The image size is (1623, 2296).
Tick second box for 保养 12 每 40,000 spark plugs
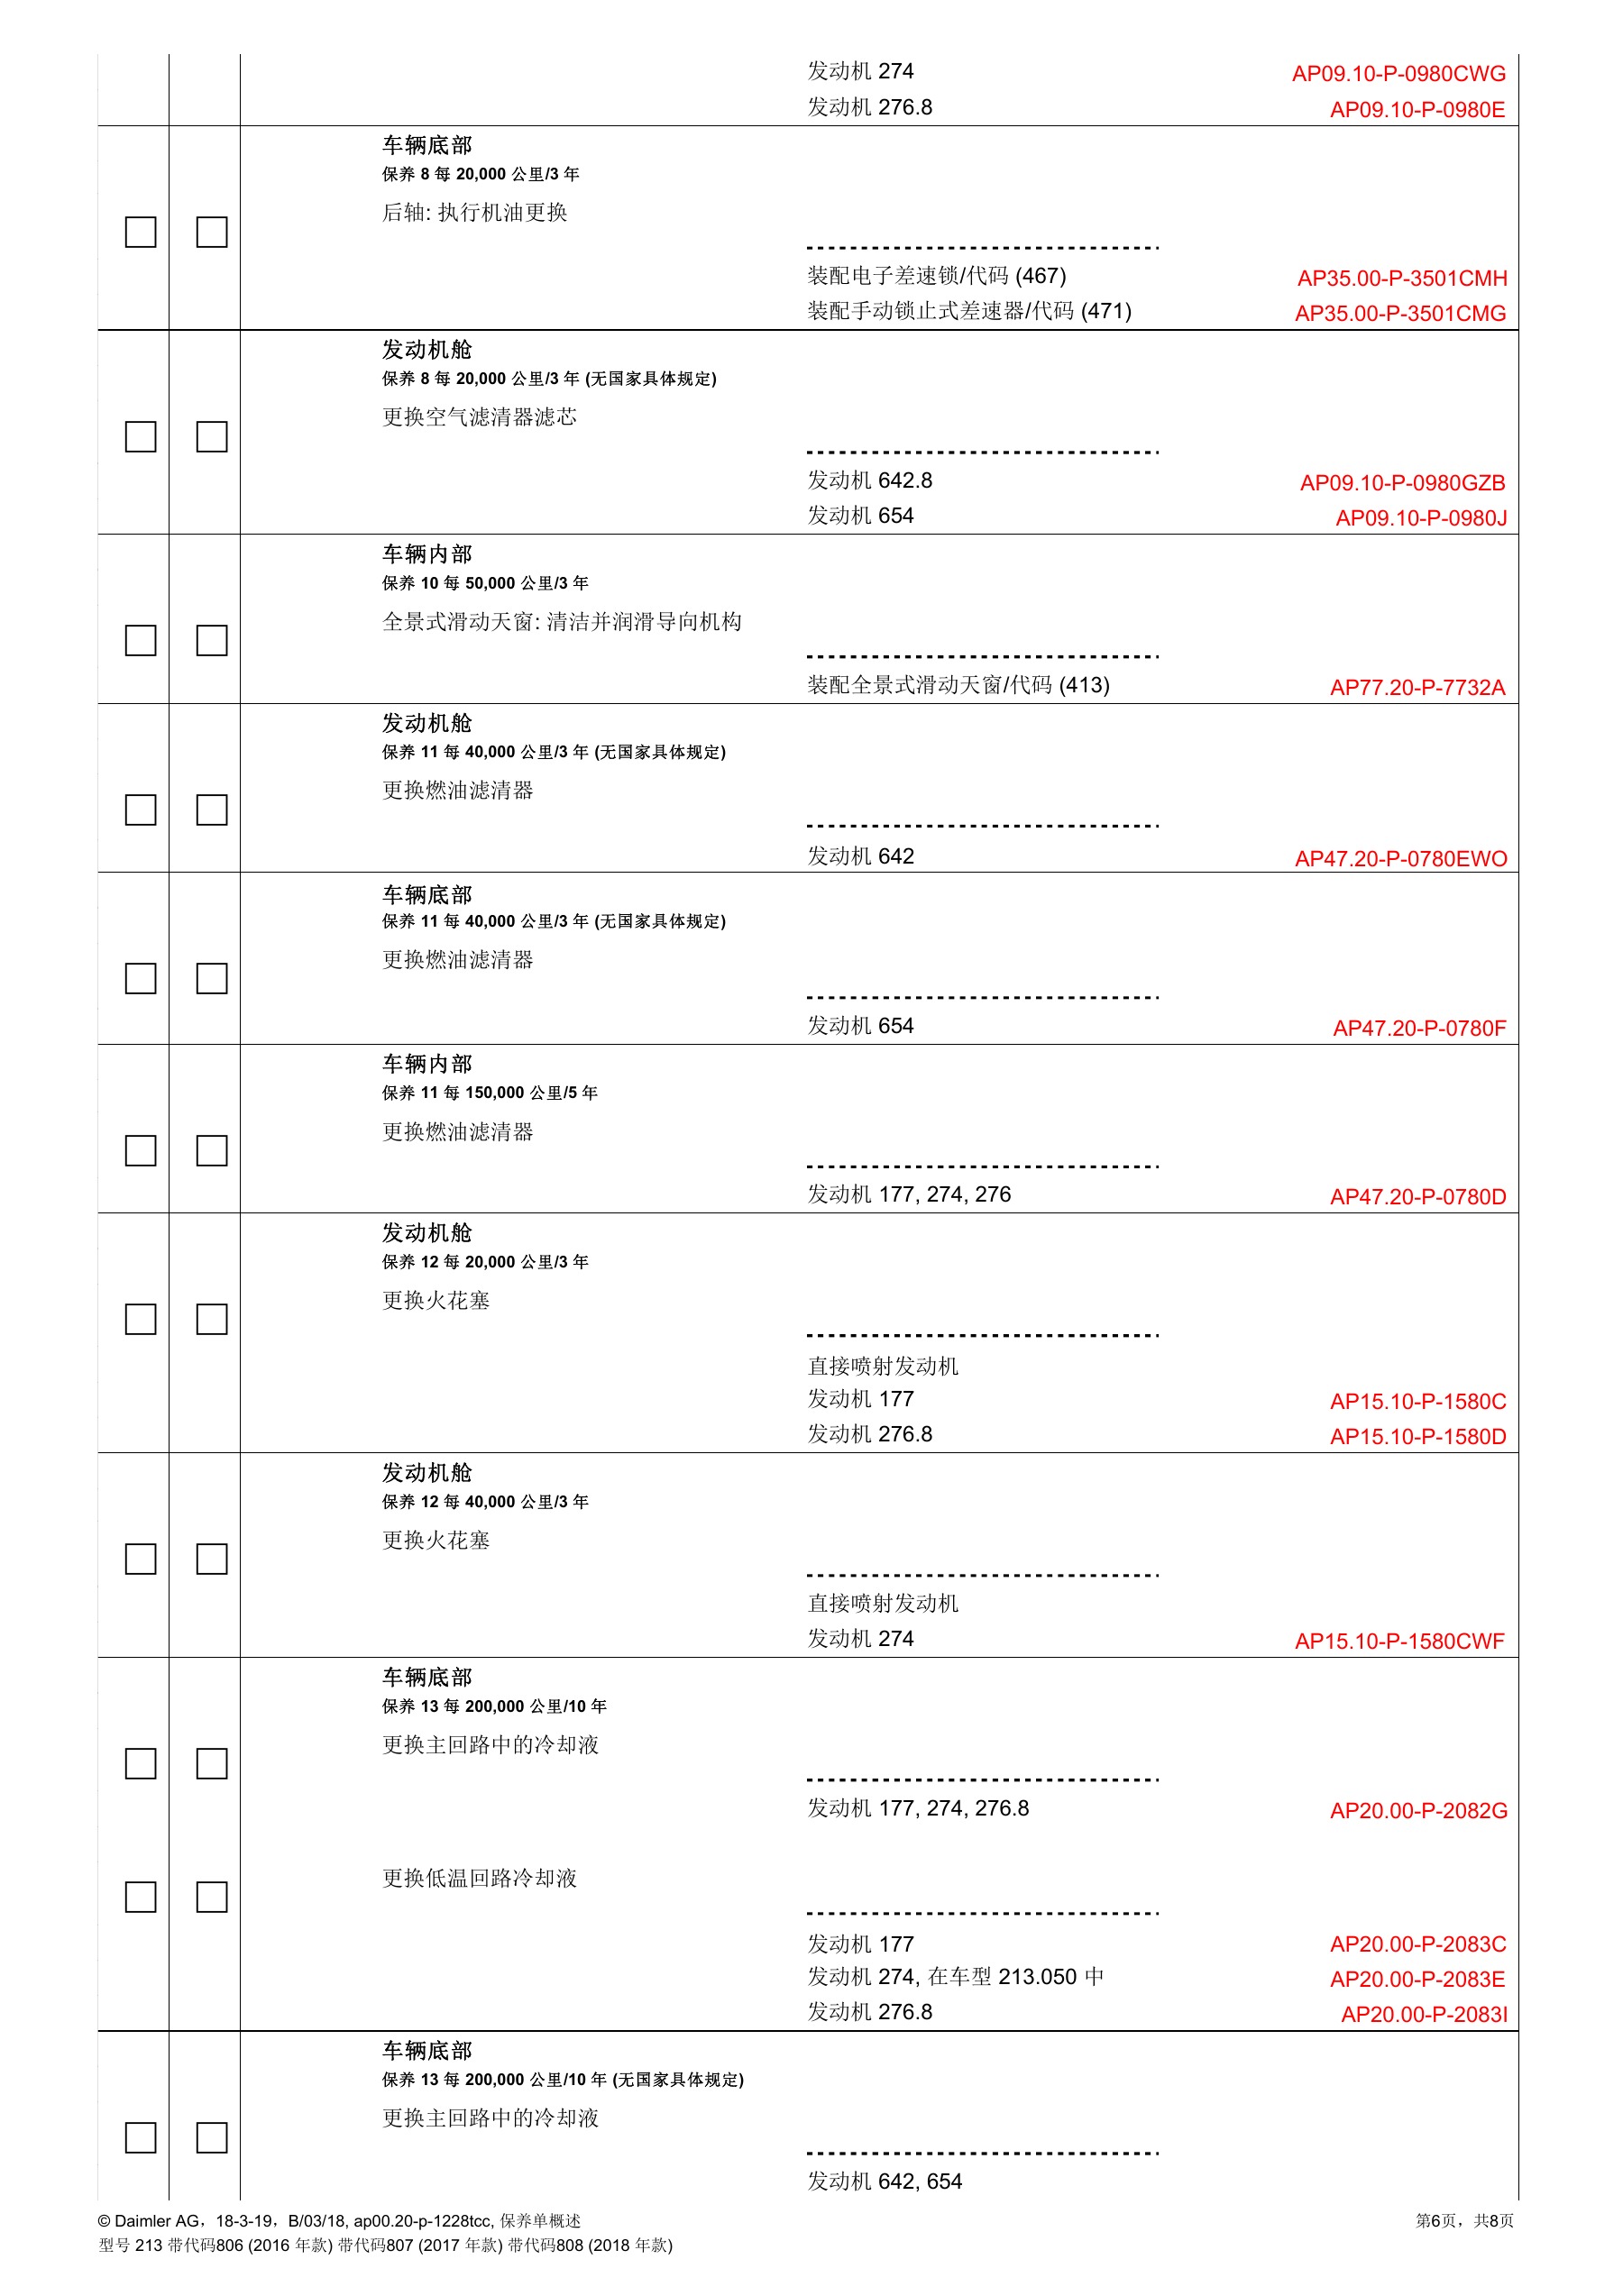tap(211, 1559)
